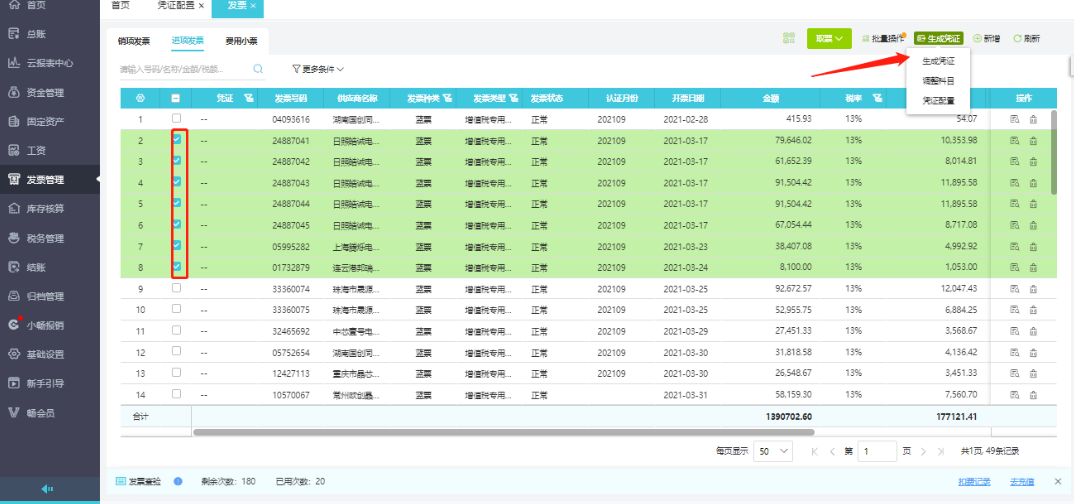The width and height of the screenshot is (1074, 504).
Task: Open 基础设置 in the sidebar
Action: pos(45,355)
